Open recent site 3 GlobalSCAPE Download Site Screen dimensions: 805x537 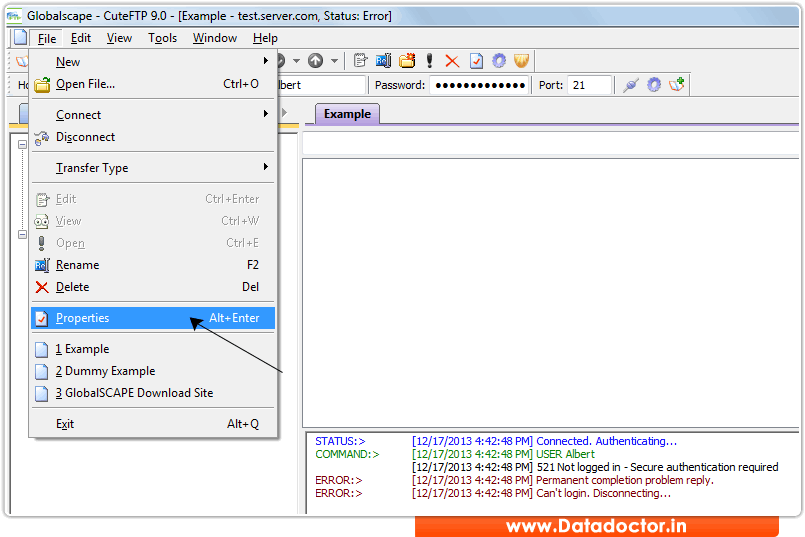pos(153,393)
